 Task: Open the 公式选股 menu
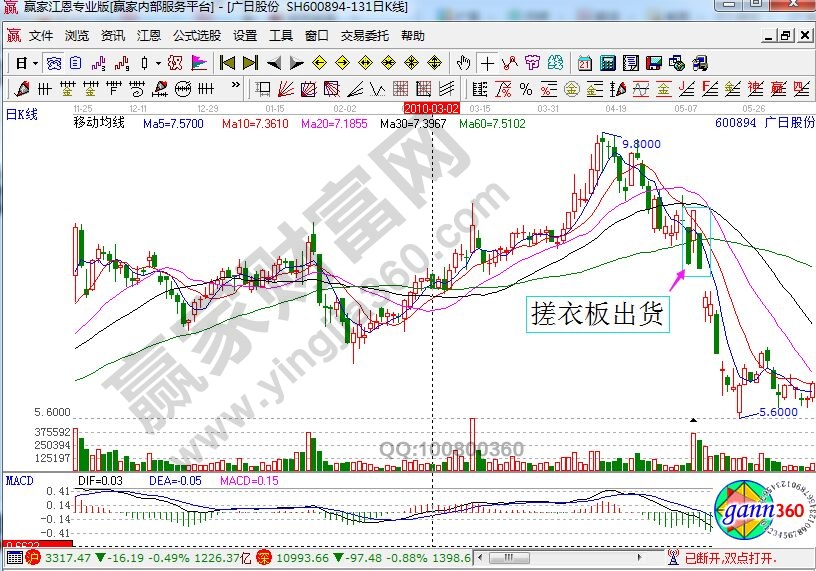197,35
